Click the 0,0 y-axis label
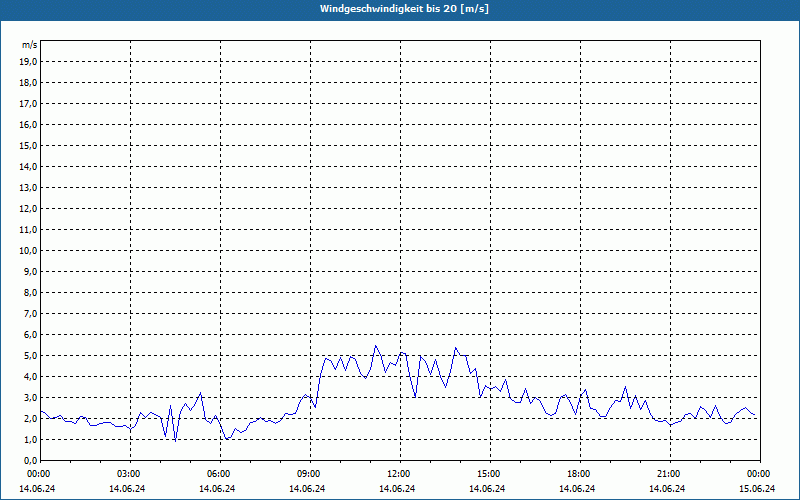This screenshot has width=800, height=500. (x=30, y=460)
